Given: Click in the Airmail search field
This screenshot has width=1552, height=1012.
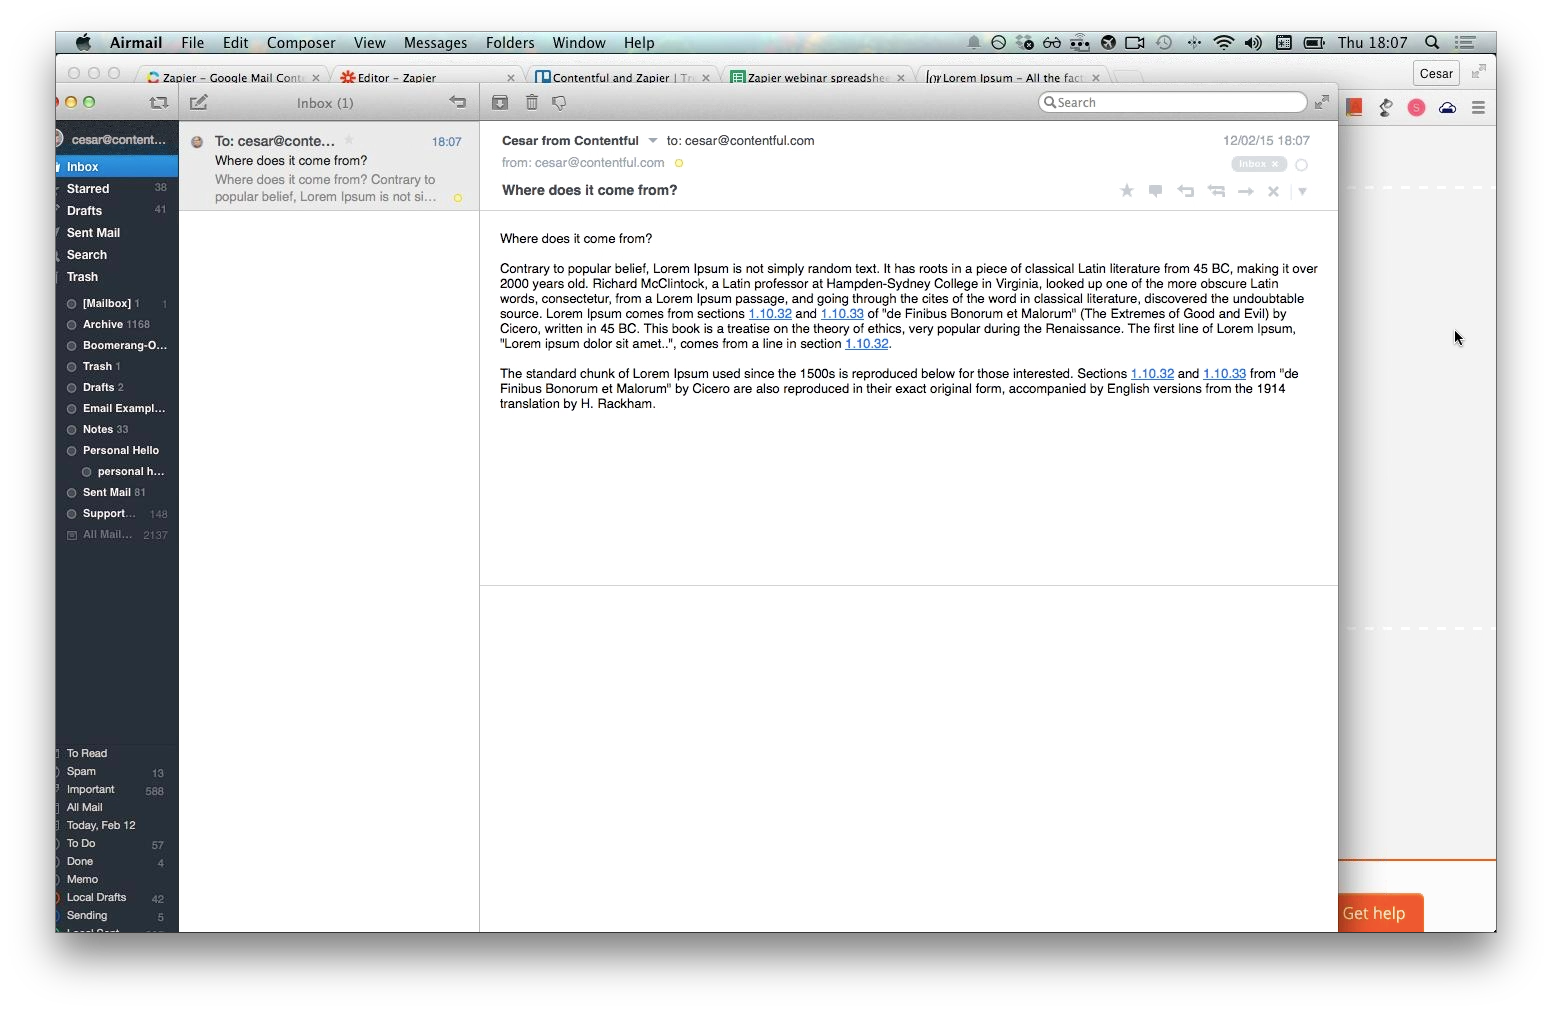Looking at the screenshot, I should coord(1173,102).
